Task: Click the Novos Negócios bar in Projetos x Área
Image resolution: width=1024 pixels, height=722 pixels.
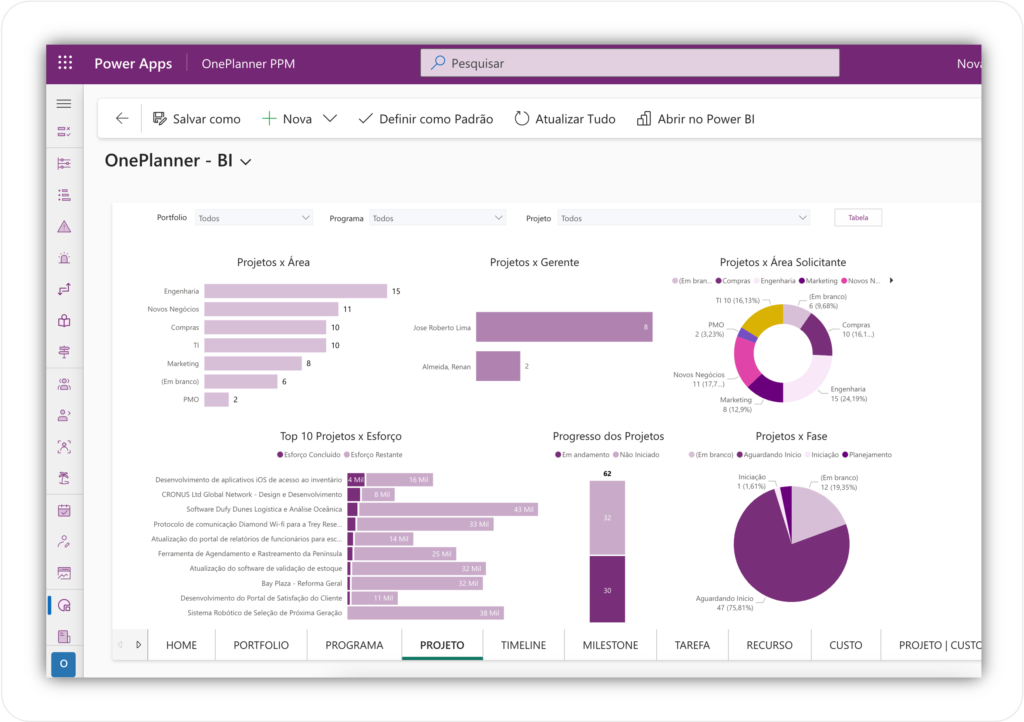Action: point(272,309)
